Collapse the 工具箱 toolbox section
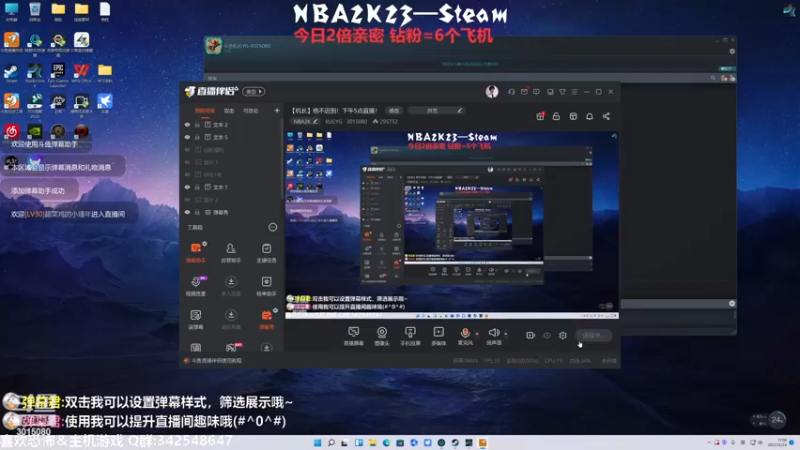This screenshot has height=450, width=800. coord(272,228)
